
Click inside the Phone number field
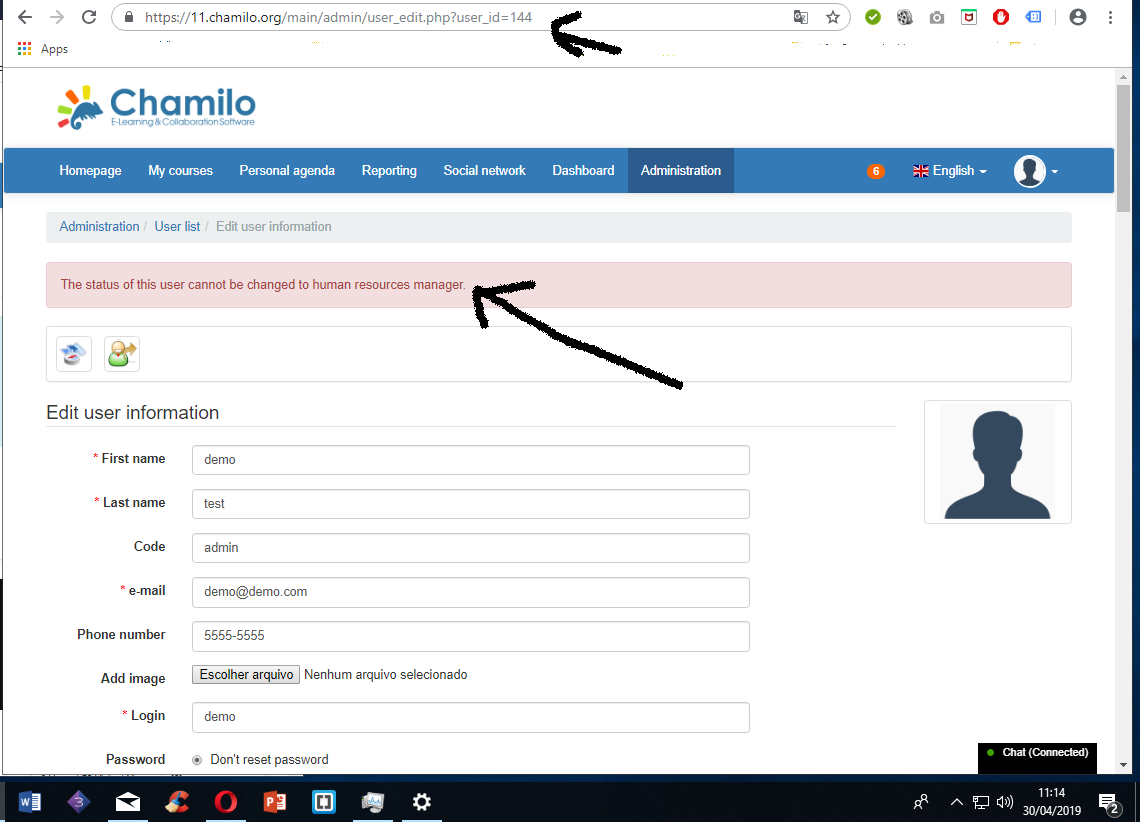coord(470,636)
